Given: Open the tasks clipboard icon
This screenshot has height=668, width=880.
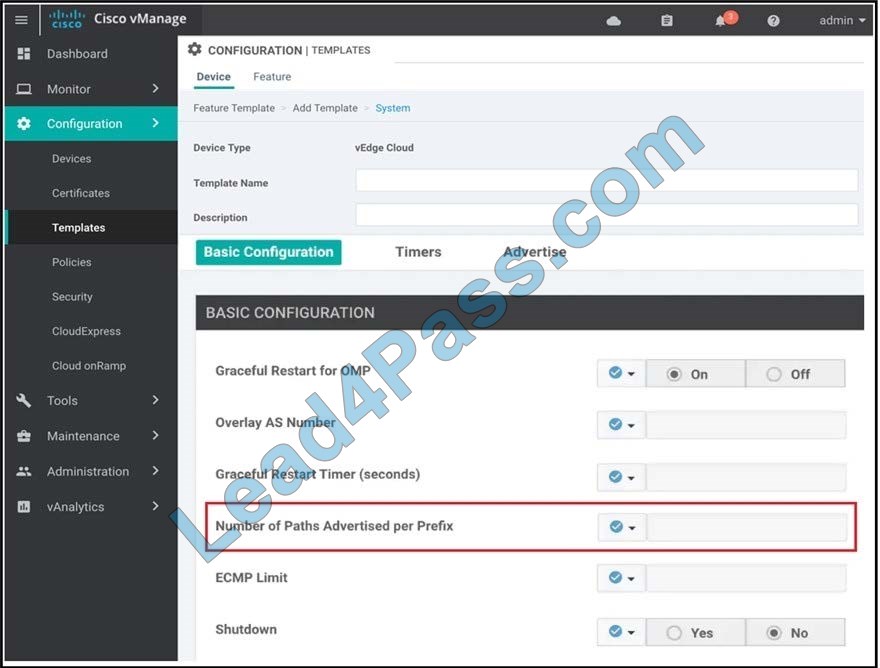Looking at the screenshot, I should point(667,21).
